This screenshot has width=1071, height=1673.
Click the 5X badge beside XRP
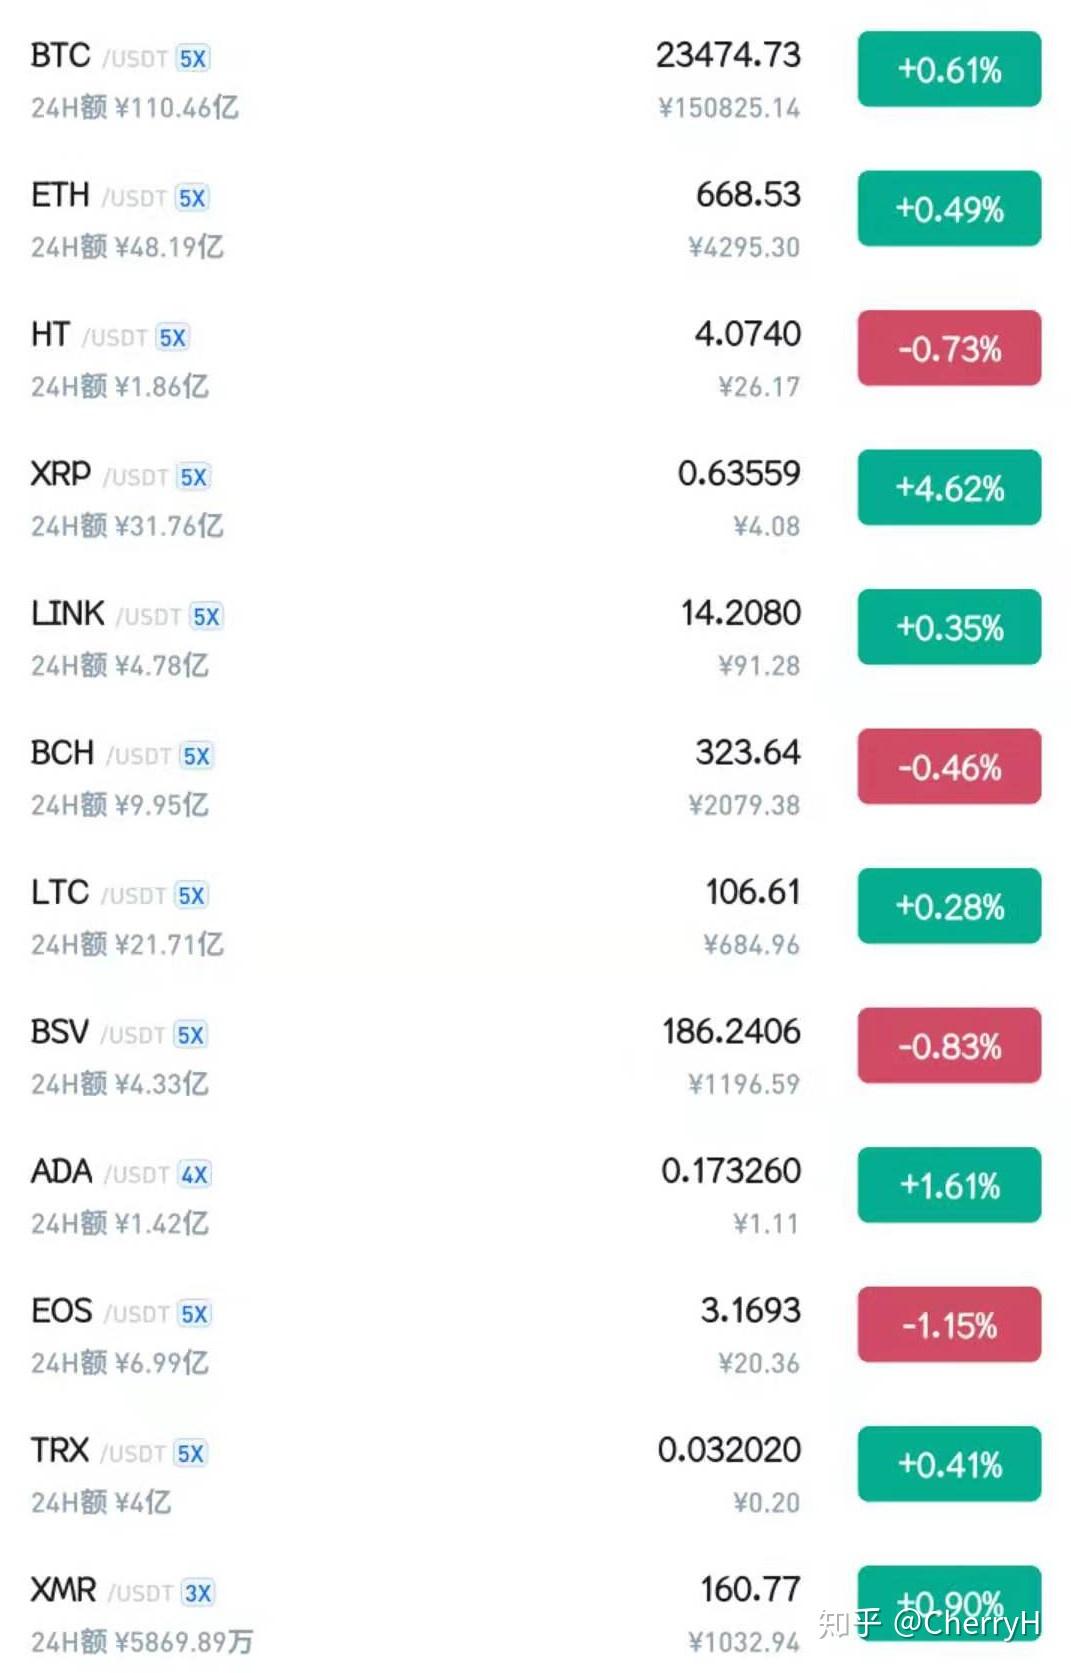(193, 477)
